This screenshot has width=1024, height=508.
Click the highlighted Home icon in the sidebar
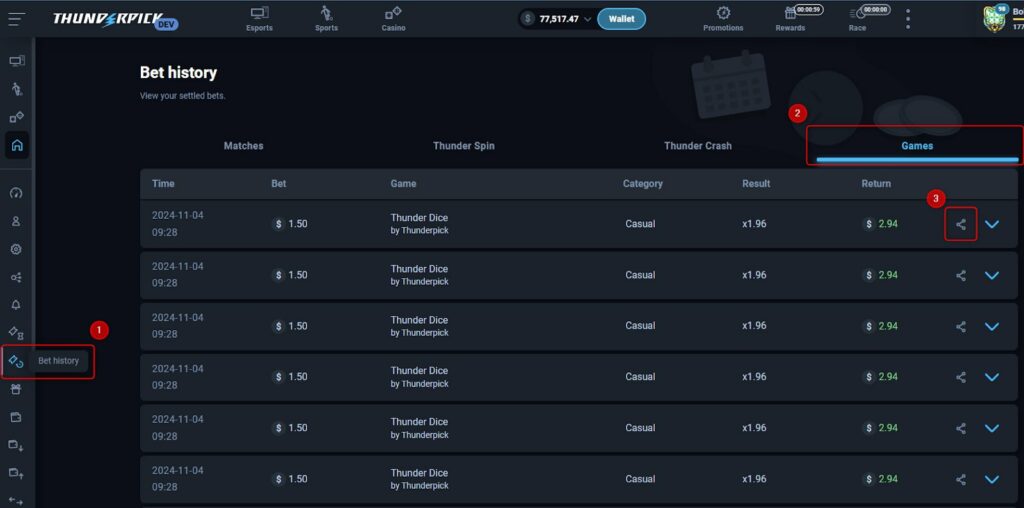click(17, 145)
